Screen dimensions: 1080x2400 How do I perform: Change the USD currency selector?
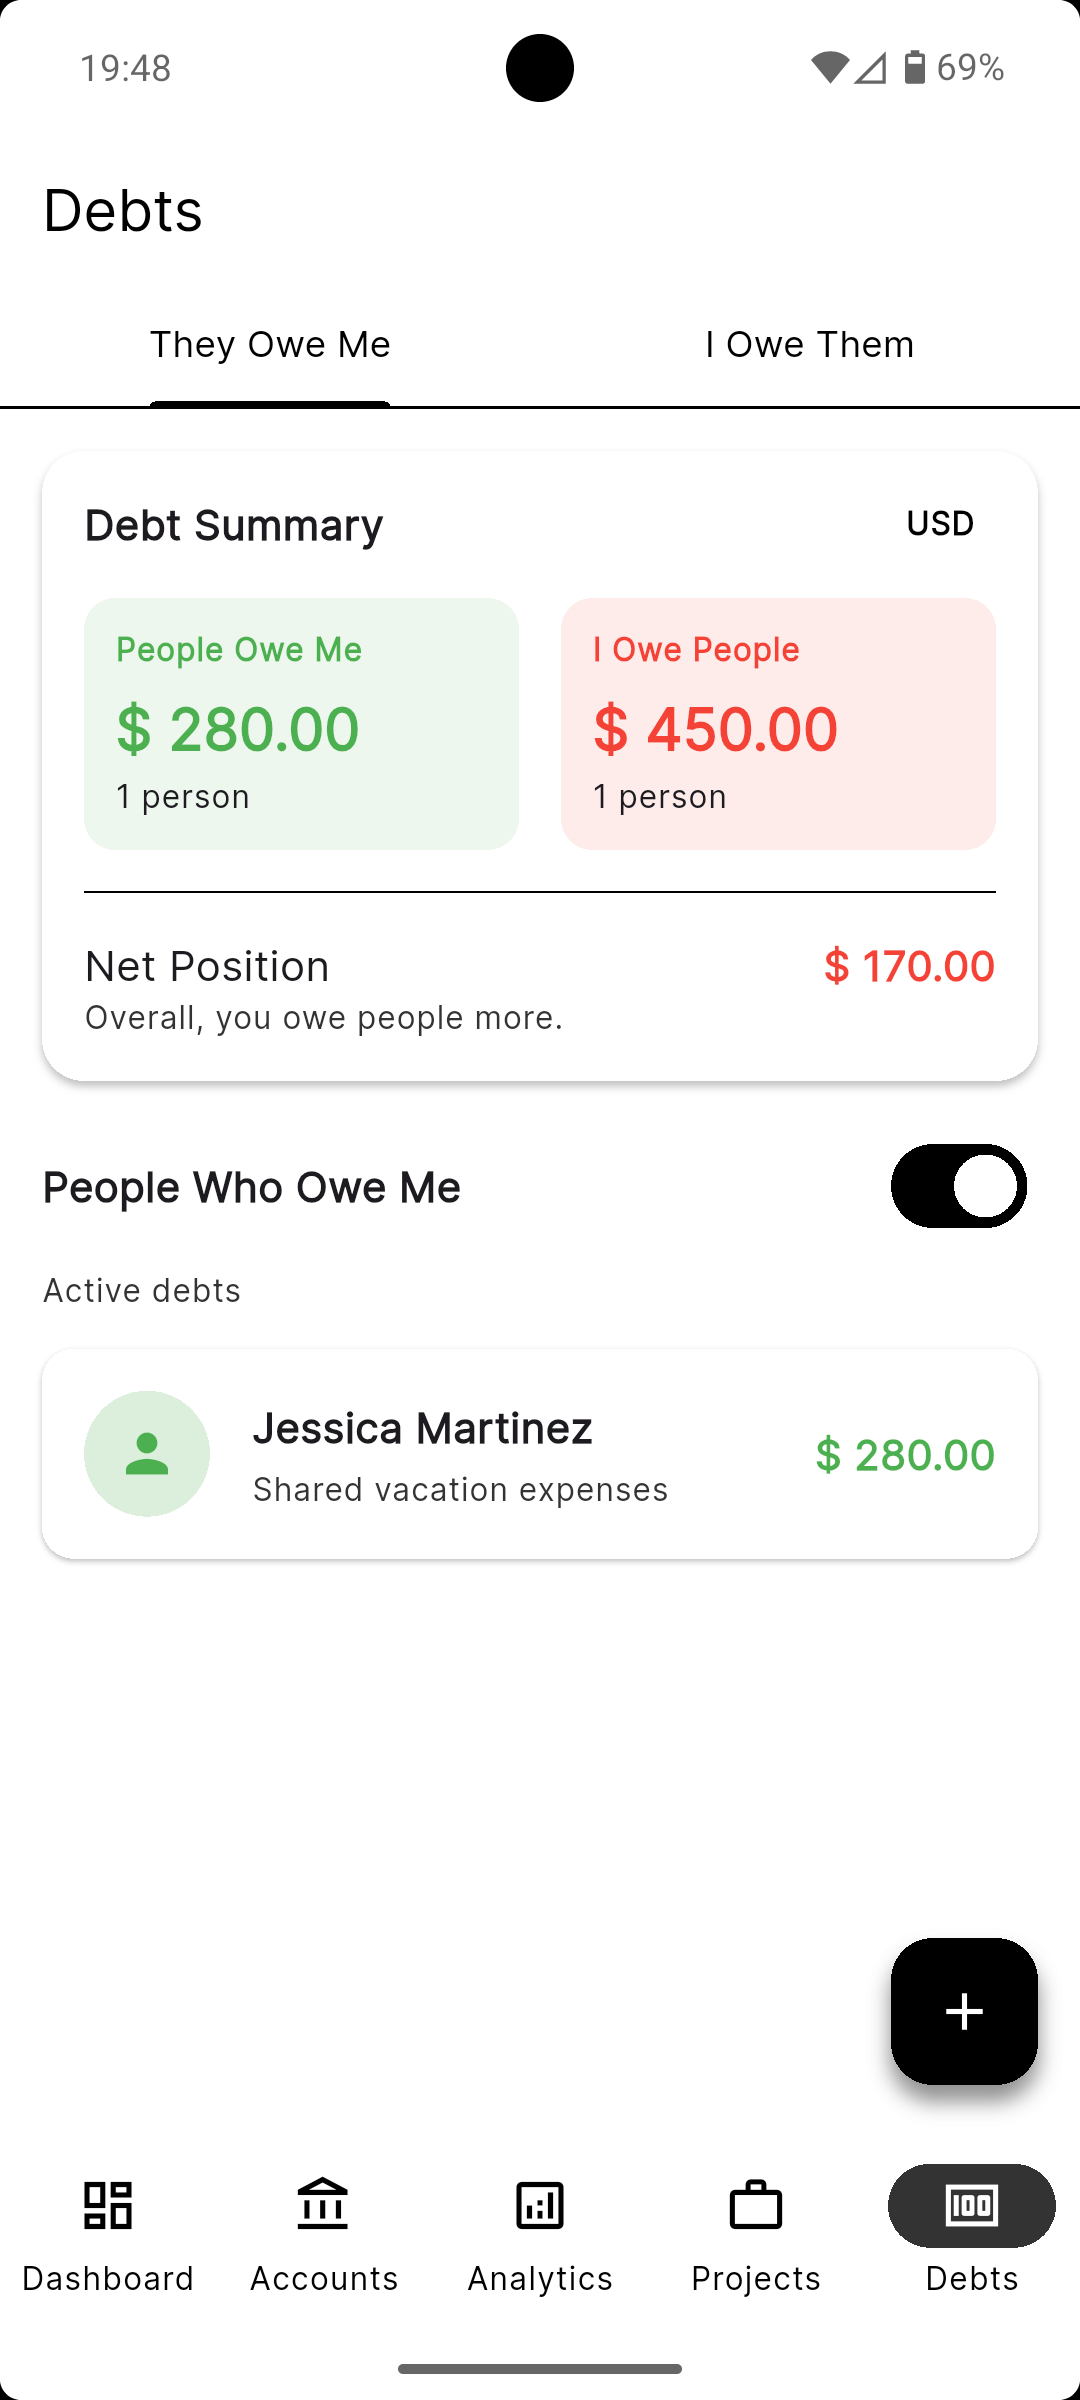click(940, 523)
